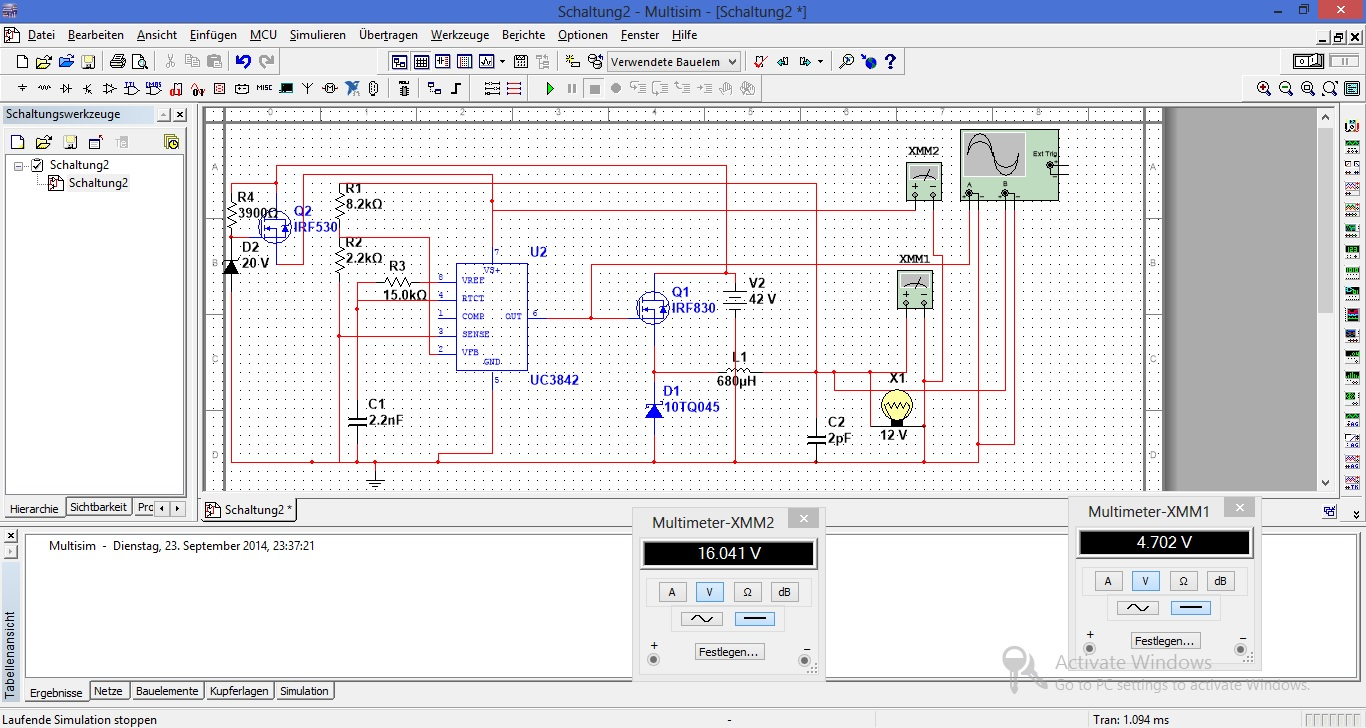Screen dimensions: 1366x728
Task: Collapse the Schaltung2 tree root node
Action: point(19,165)
